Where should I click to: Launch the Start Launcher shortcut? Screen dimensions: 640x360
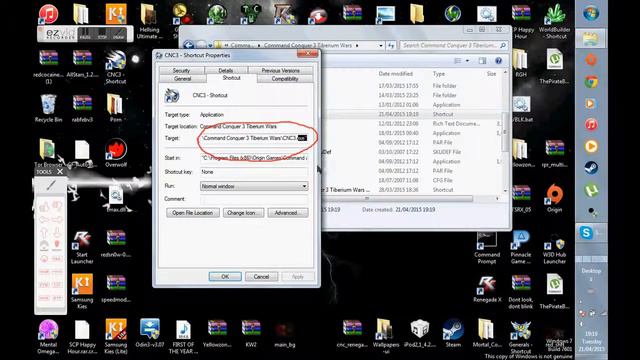pyautogui.click(x=82, y=247)
